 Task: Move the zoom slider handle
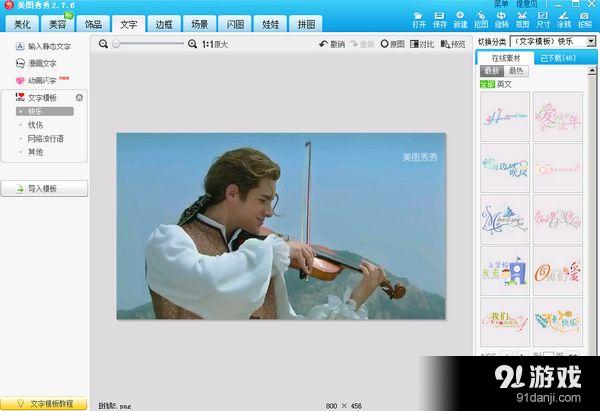pyautogui.click(x=116, y=44)
